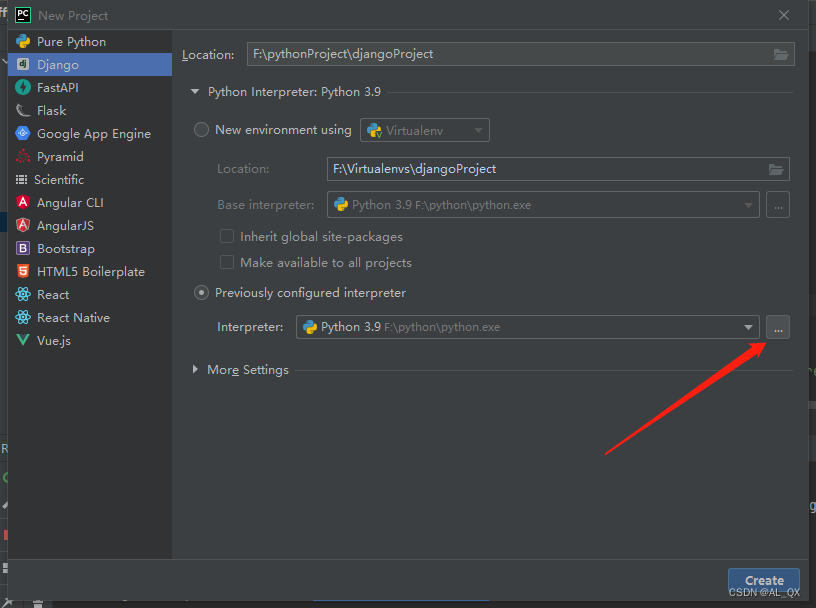Open the FastAPI project type label
This screenshot has width=816, height=608.
(58, 87)
